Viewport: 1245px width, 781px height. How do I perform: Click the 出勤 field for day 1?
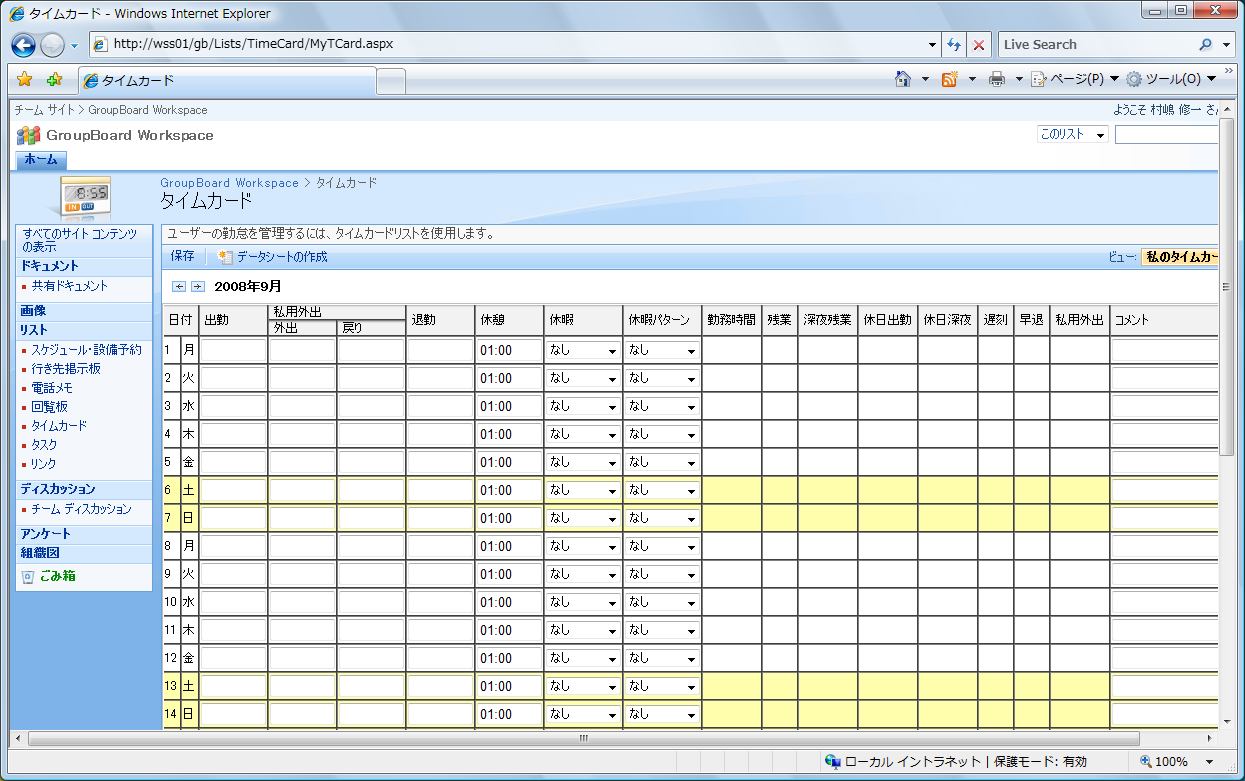234,351
